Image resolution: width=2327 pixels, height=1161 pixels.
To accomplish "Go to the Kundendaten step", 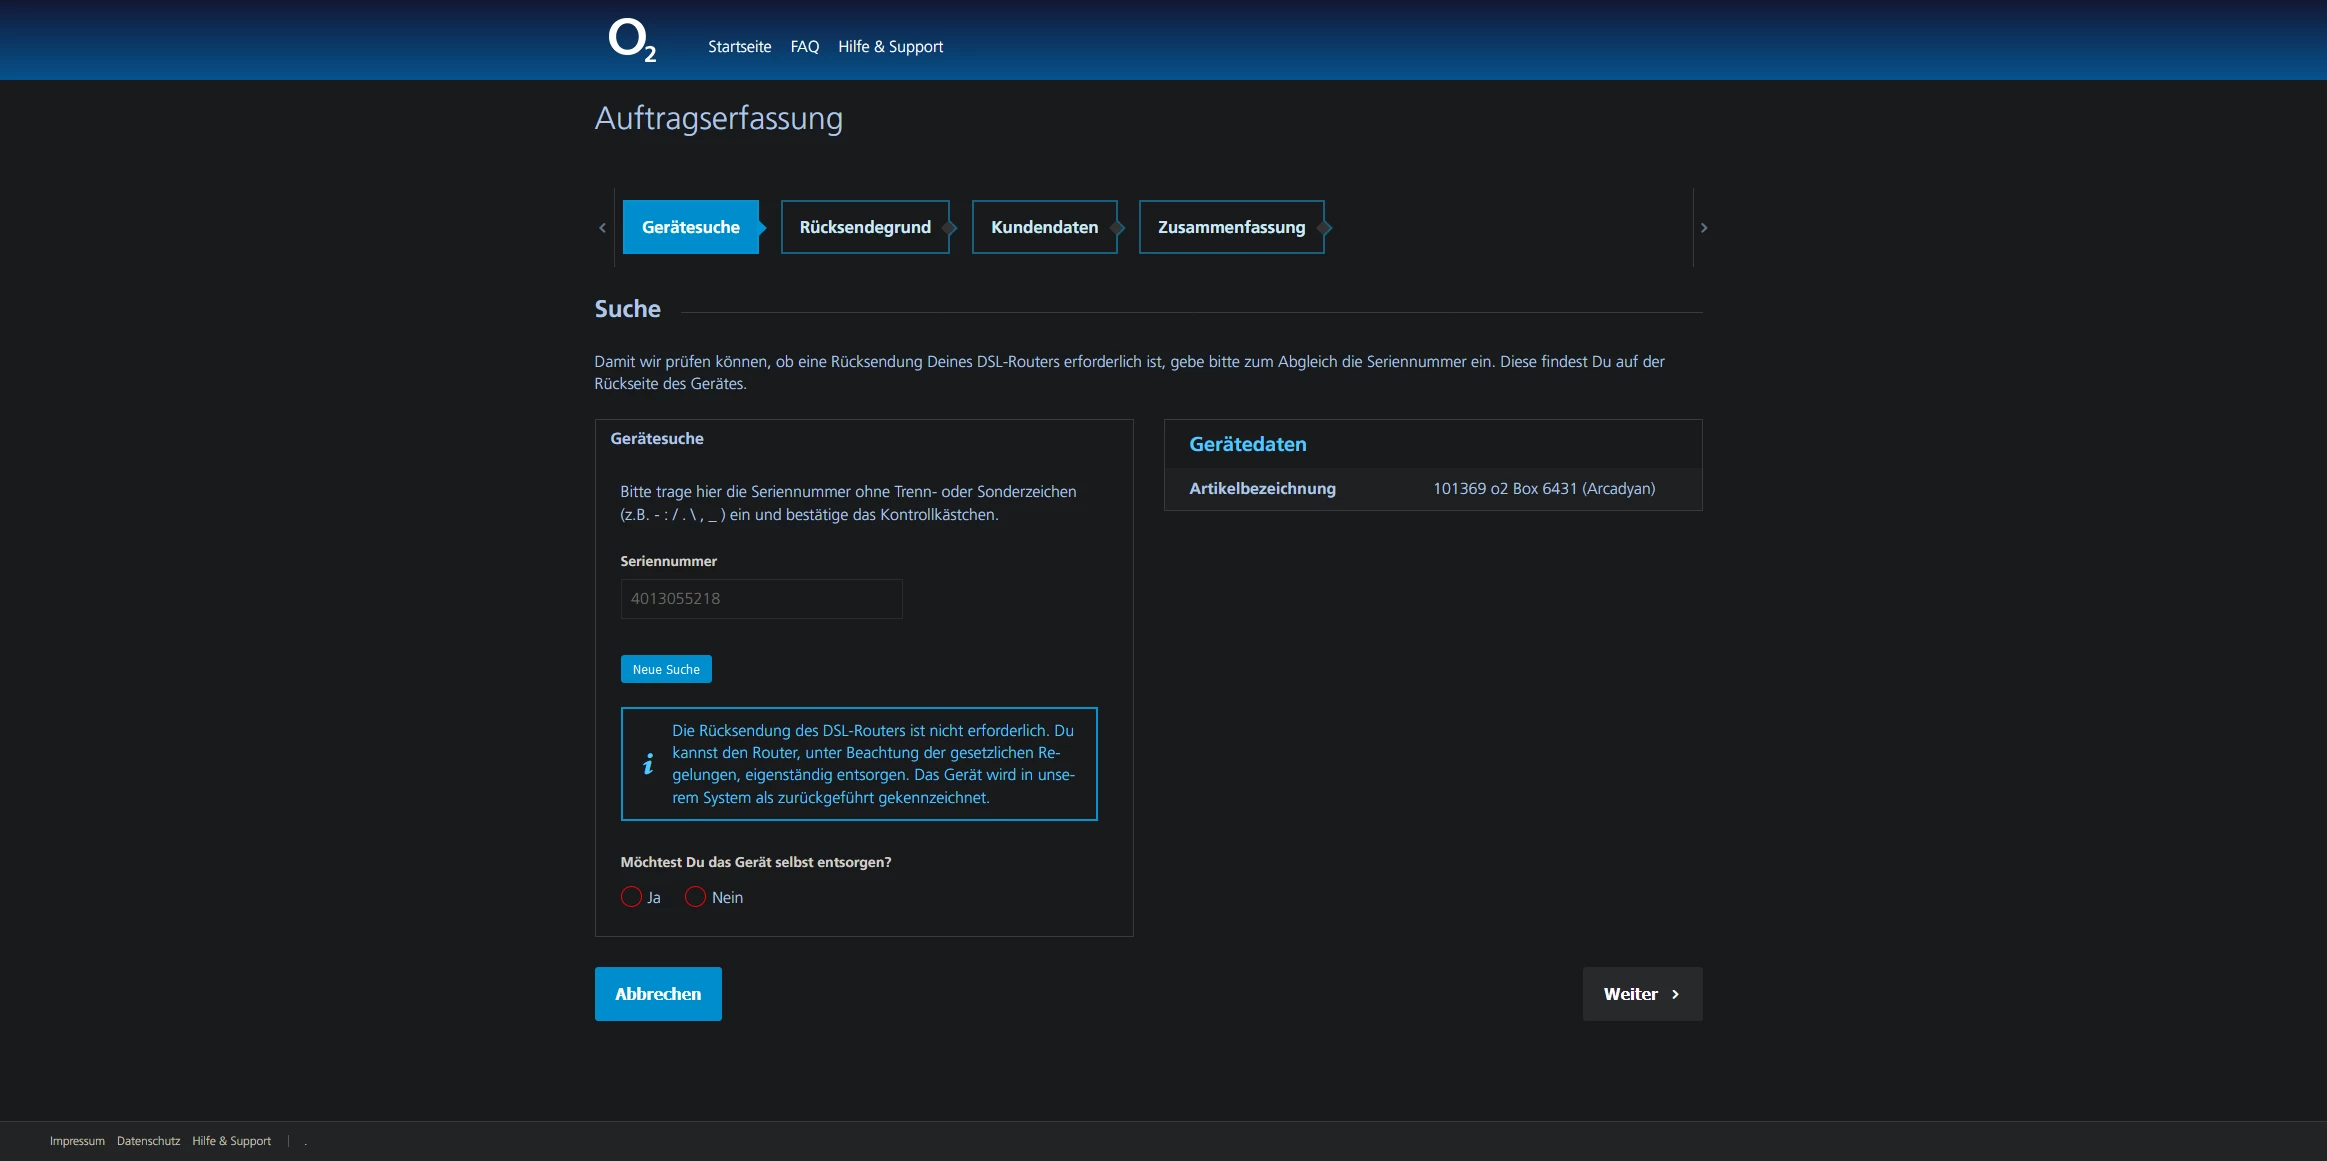I will tap(1043, 227).
